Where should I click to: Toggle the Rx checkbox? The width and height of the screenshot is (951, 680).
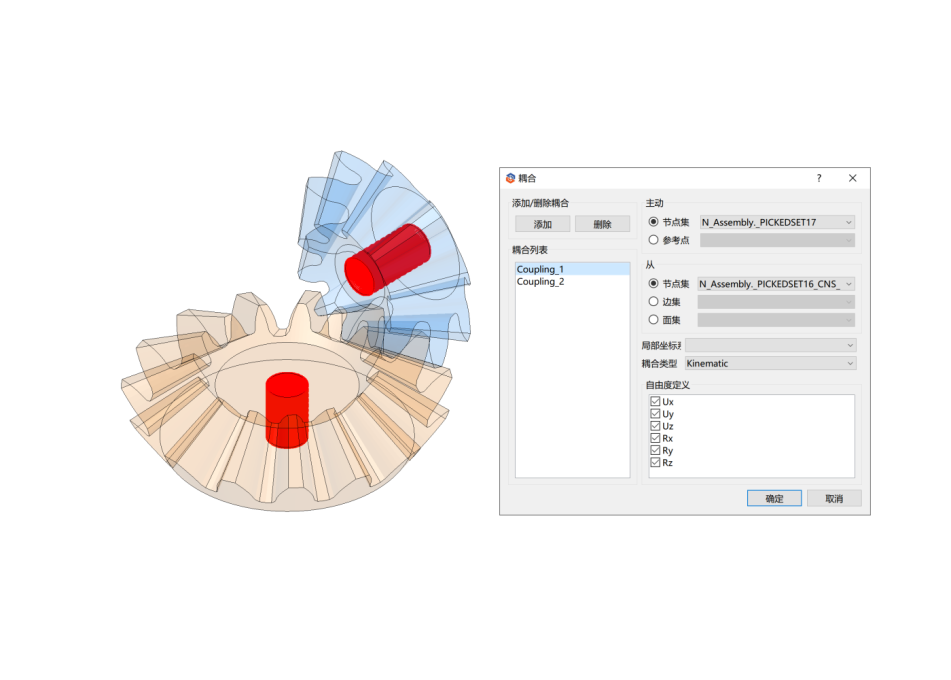[x=655, y=438]
